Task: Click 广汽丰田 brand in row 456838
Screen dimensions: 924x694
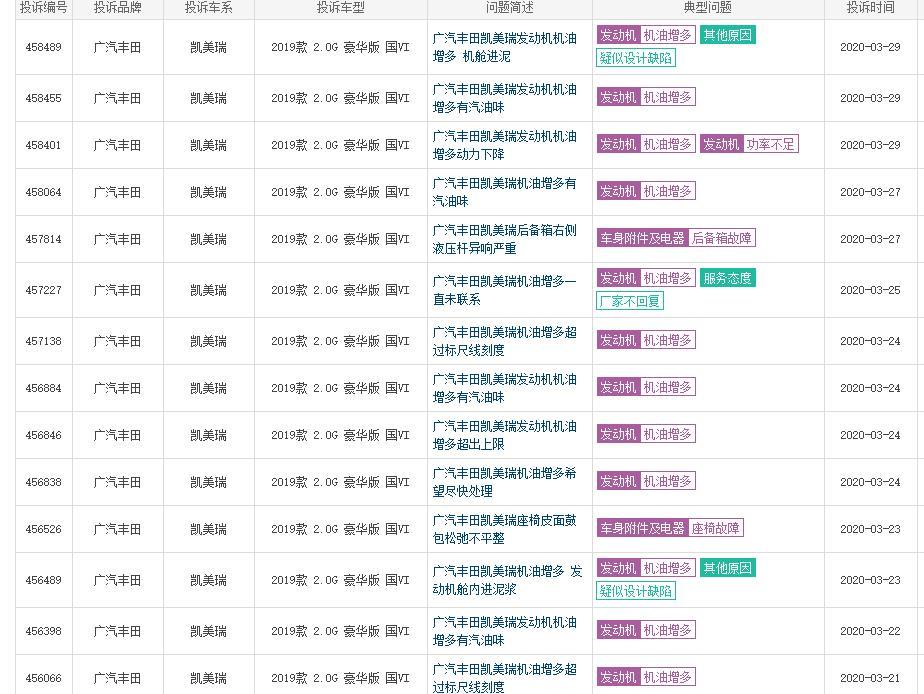Action: pyautogui.click(x=117, y=483)
